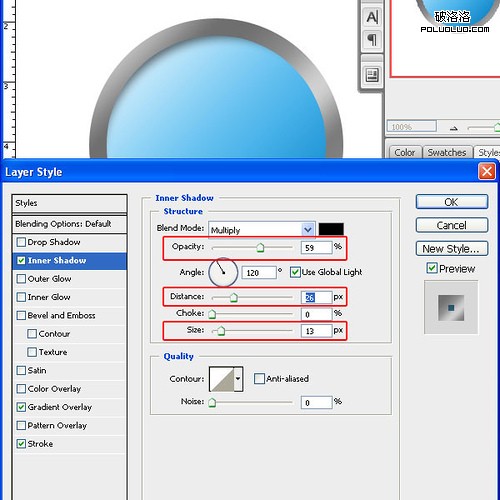Click the style preview thumbnail
This screenshot has width=500, height=500.
coord(451,308)
